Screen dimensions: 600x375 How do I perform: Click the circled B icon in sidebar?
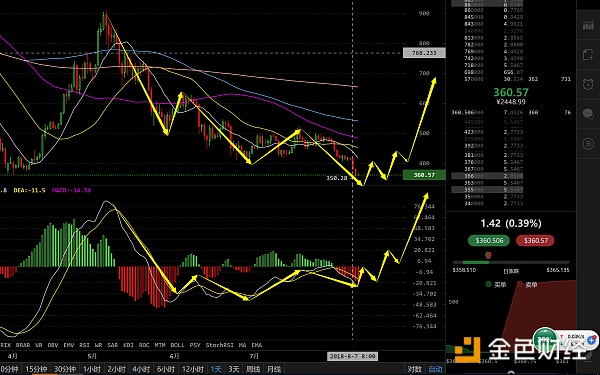588,143
